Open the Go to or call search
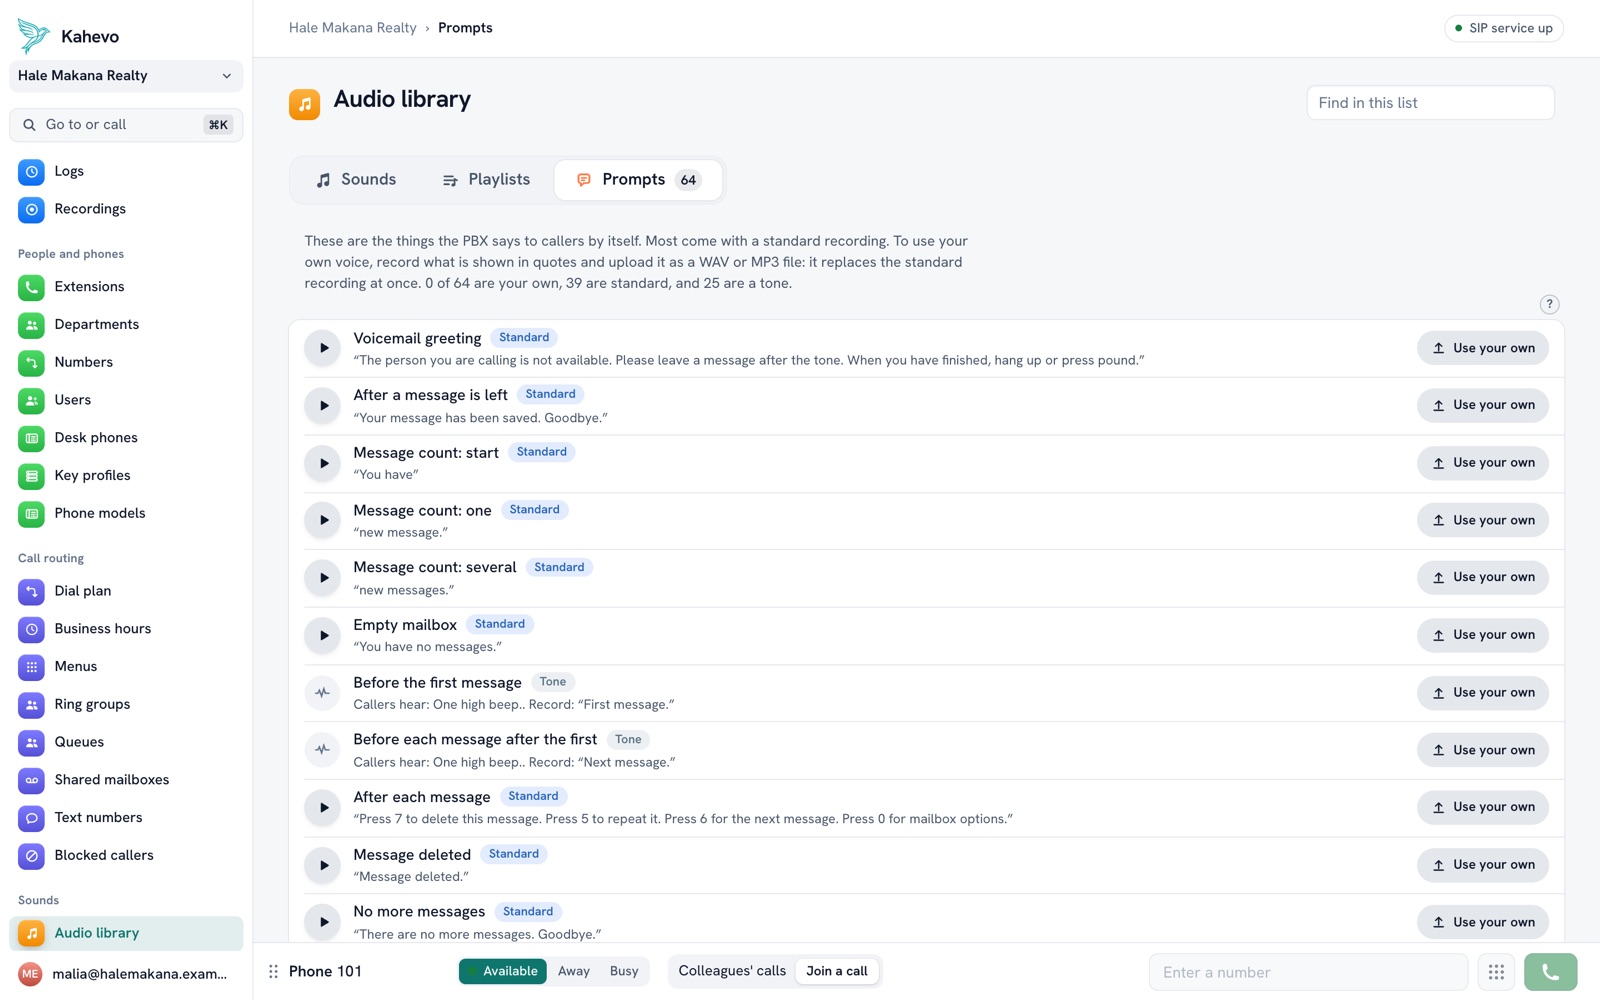The width and height of the screenshot is (1600, 1000). pyautogui.click(x=126, y=125)
